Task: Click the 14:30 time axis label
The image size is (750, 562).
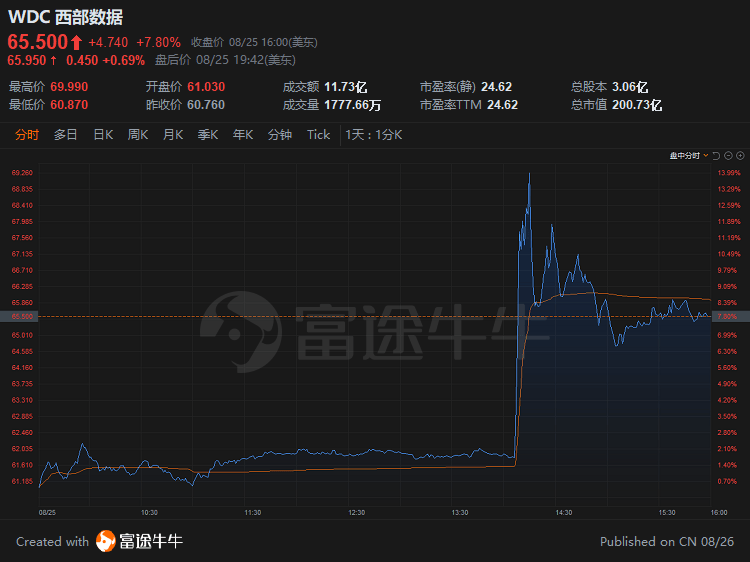Action: pos(564,513)
